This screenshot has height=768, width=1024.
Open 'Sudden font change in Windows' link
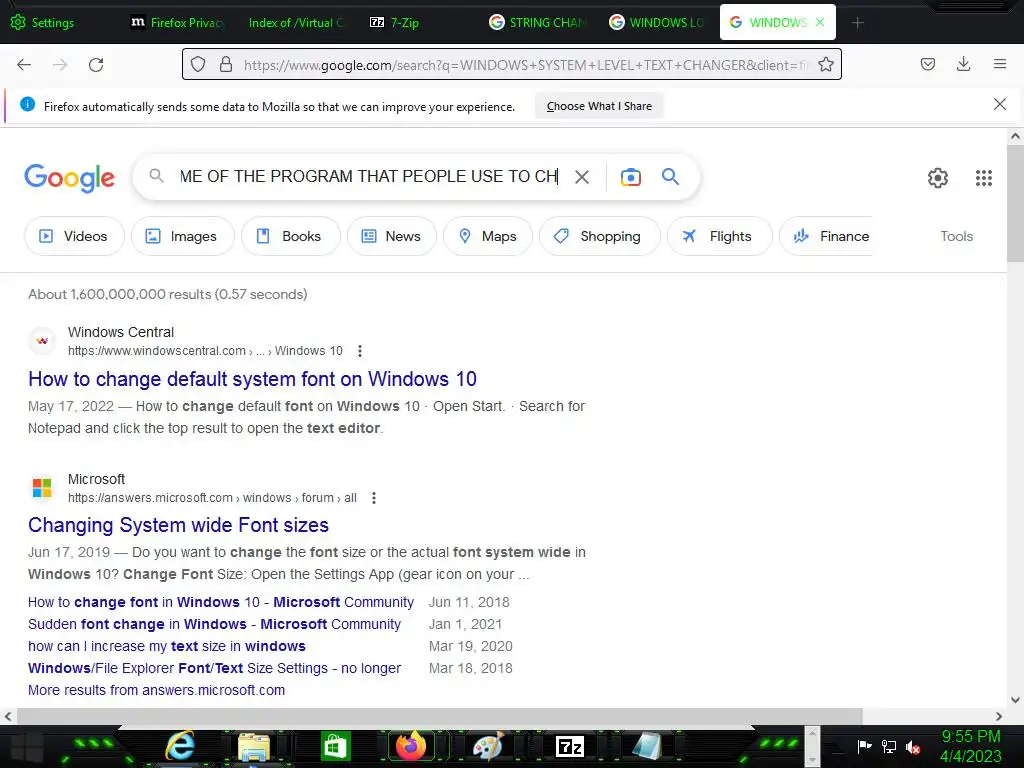pyautogui.click(x=214, y=624)
